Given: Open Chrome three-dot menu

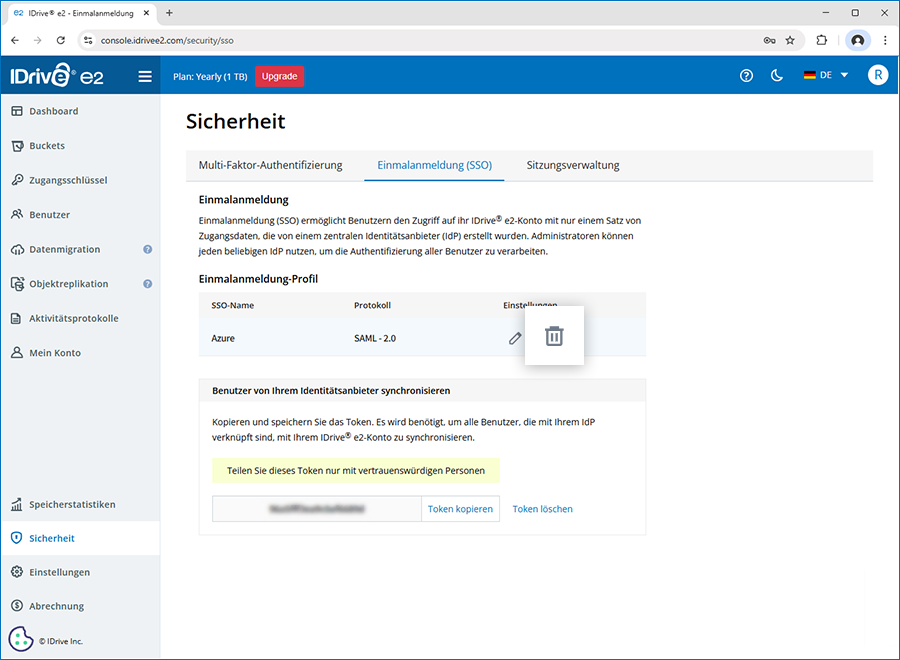Looking at the screenshot, I should coord(885,40).
